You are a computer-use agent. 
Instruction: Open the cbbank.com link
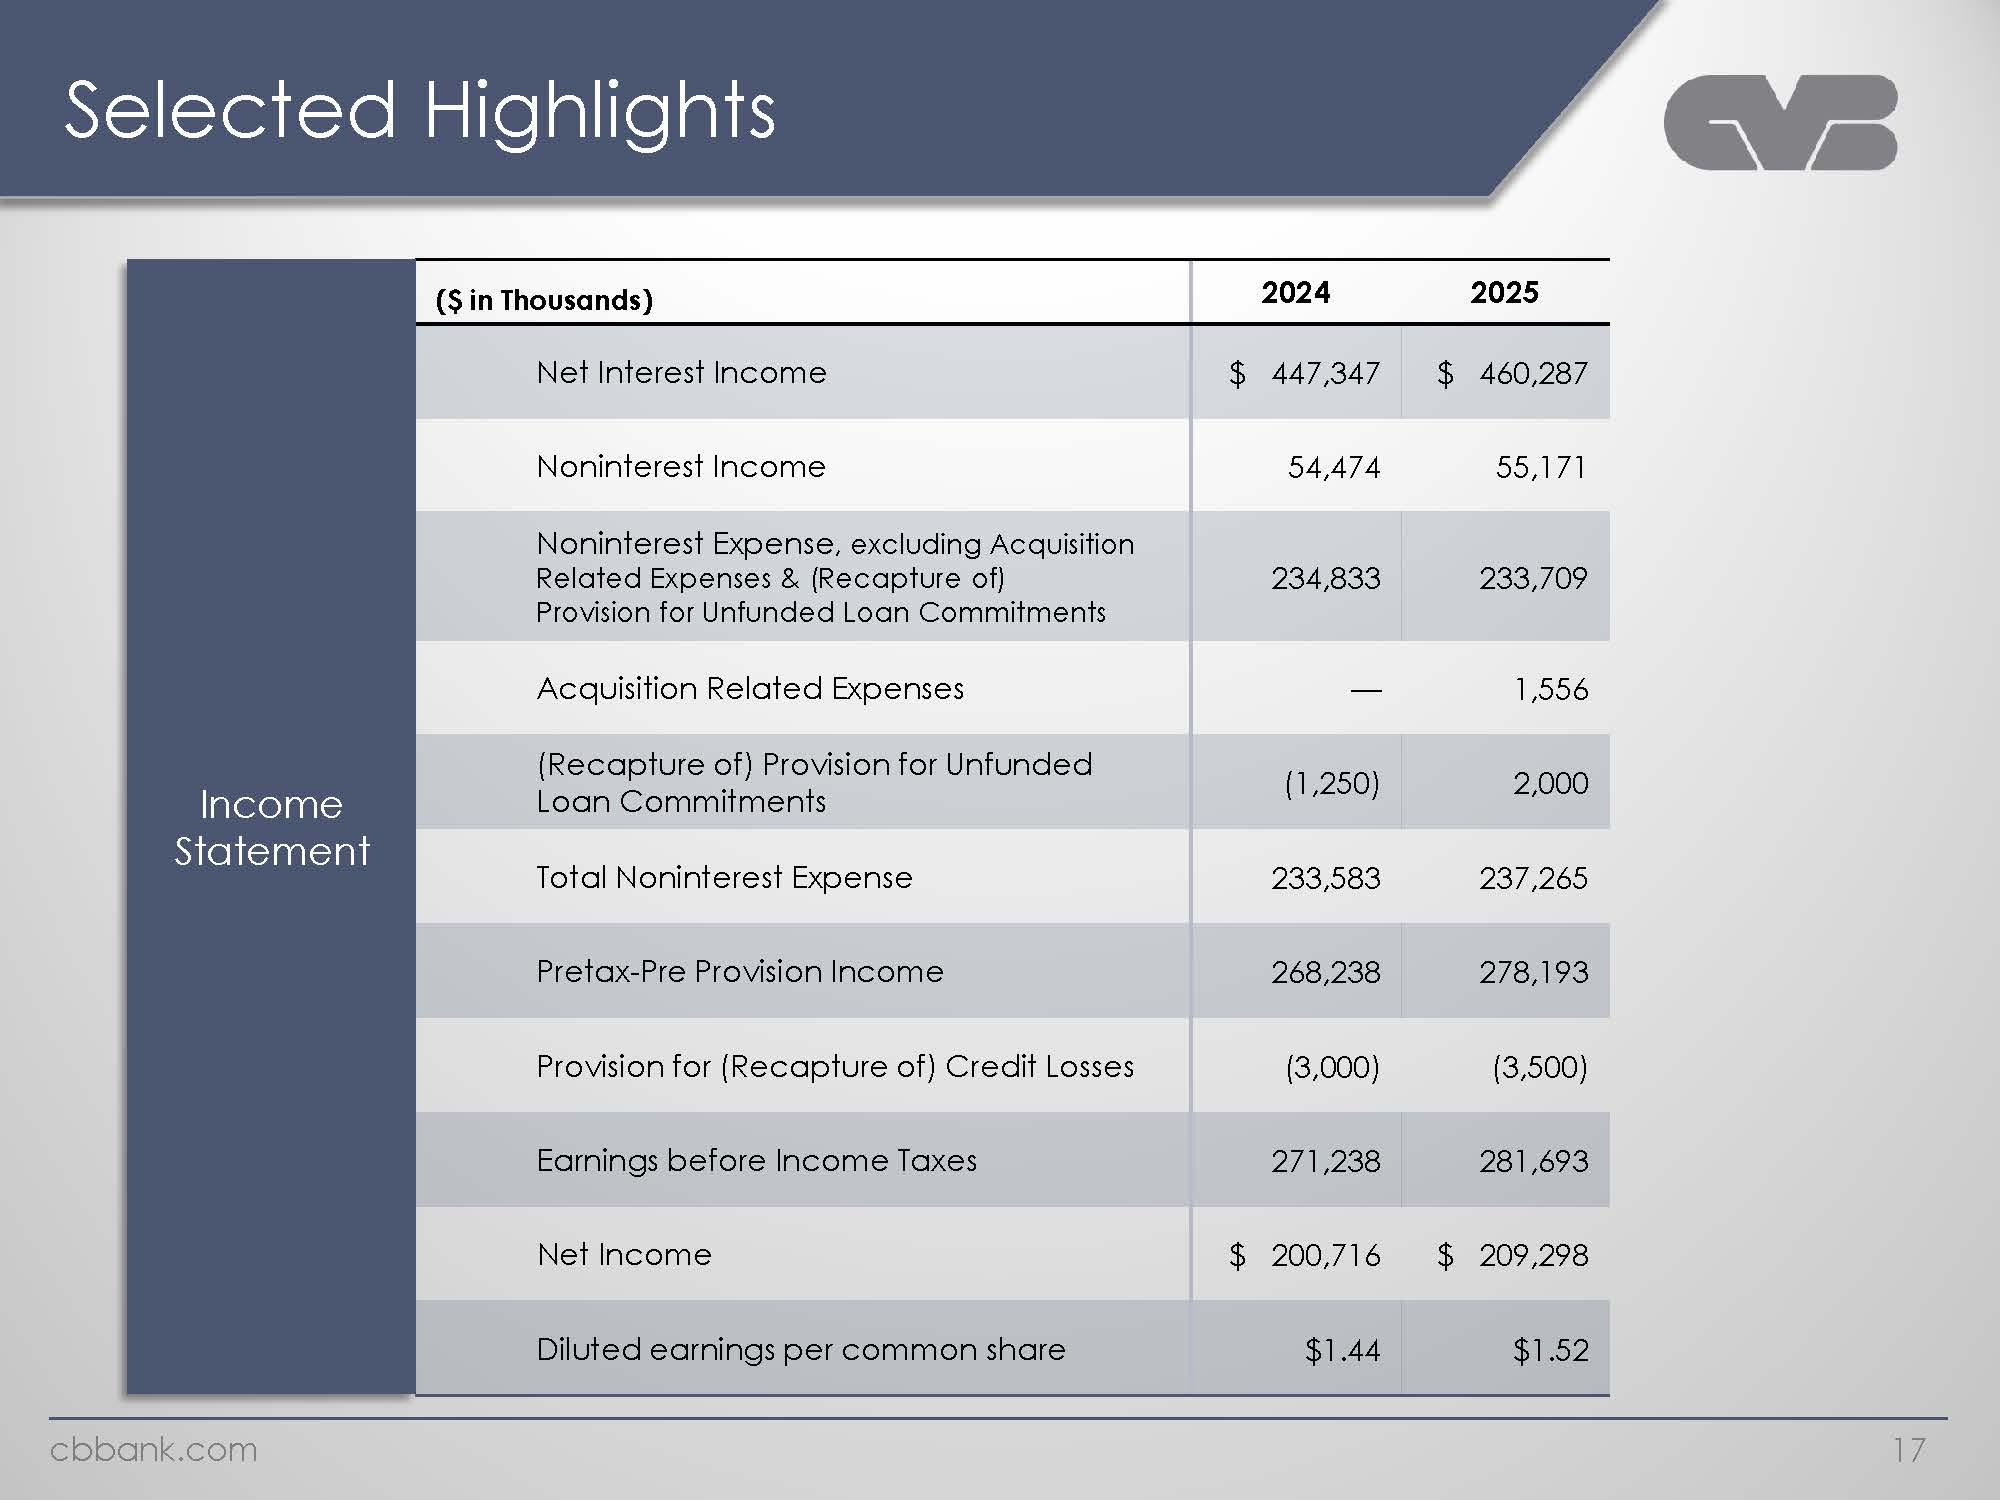coord(153,1449)
